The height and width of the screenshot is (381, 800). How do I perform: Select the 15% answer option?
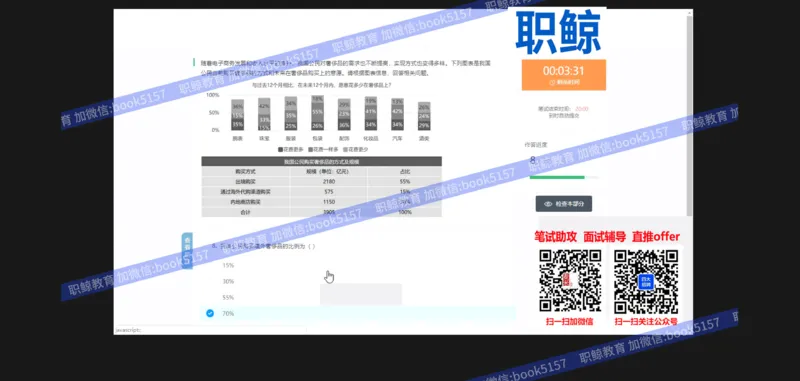coord(228,265)
